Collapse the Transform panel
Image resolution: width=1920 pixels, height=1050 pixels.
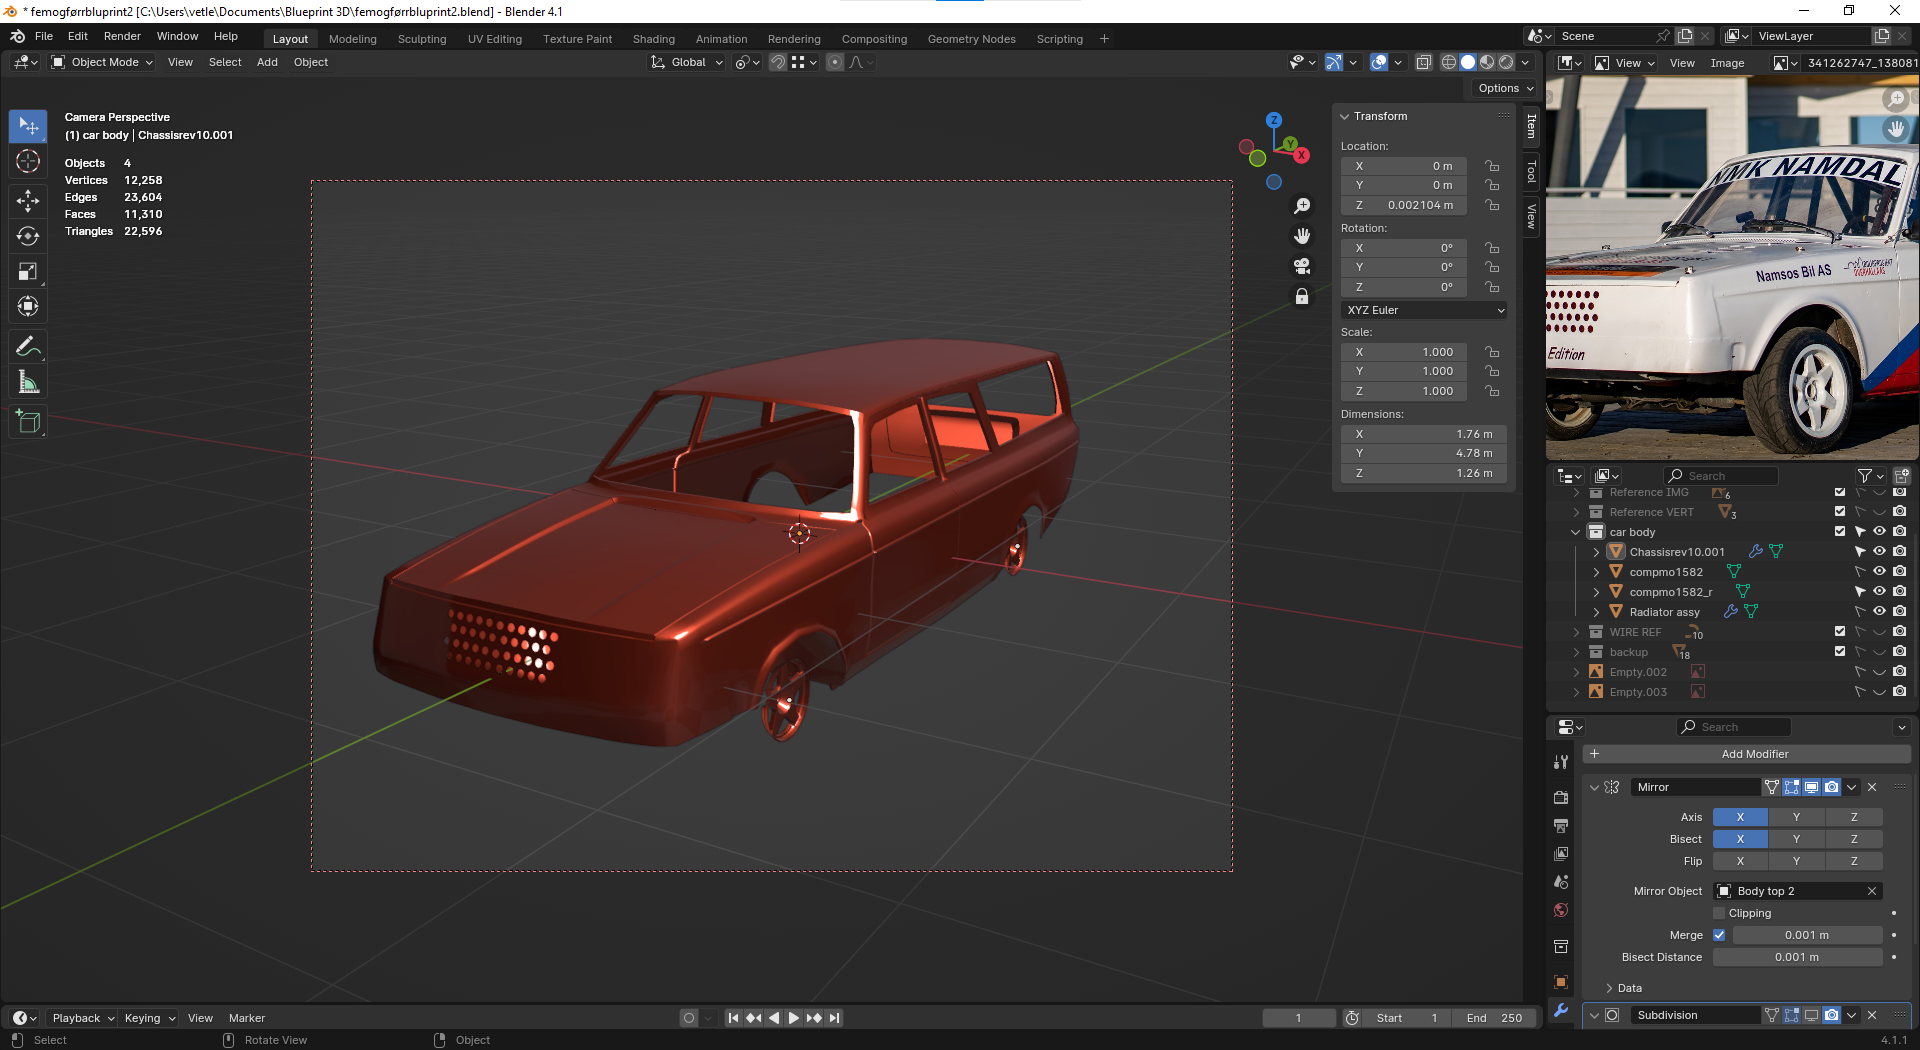pyautogui.click(x=1345, y=117)
